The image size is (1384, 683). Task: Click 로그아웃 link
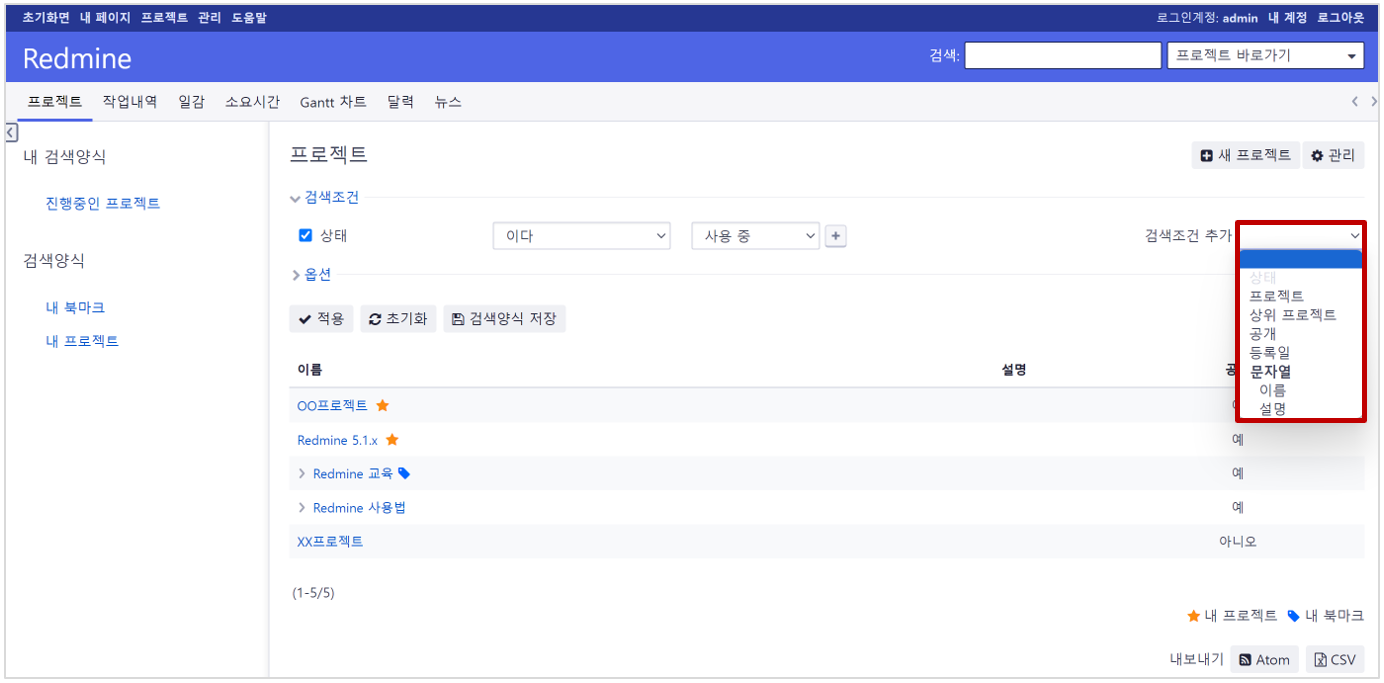[1340, 18]
